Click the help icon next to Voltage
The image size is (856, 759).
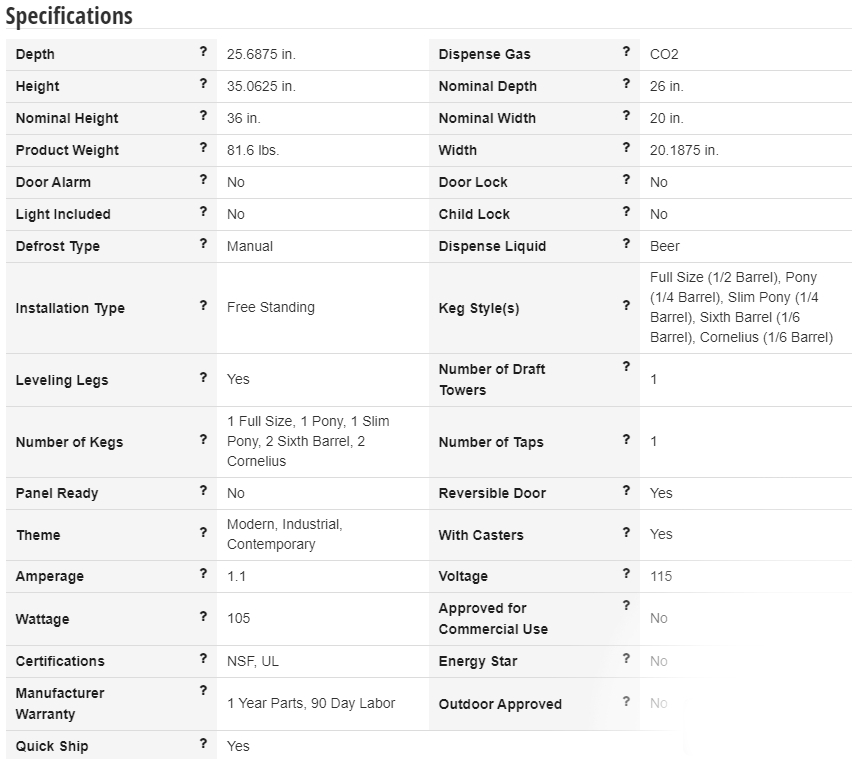pos(626,573)
